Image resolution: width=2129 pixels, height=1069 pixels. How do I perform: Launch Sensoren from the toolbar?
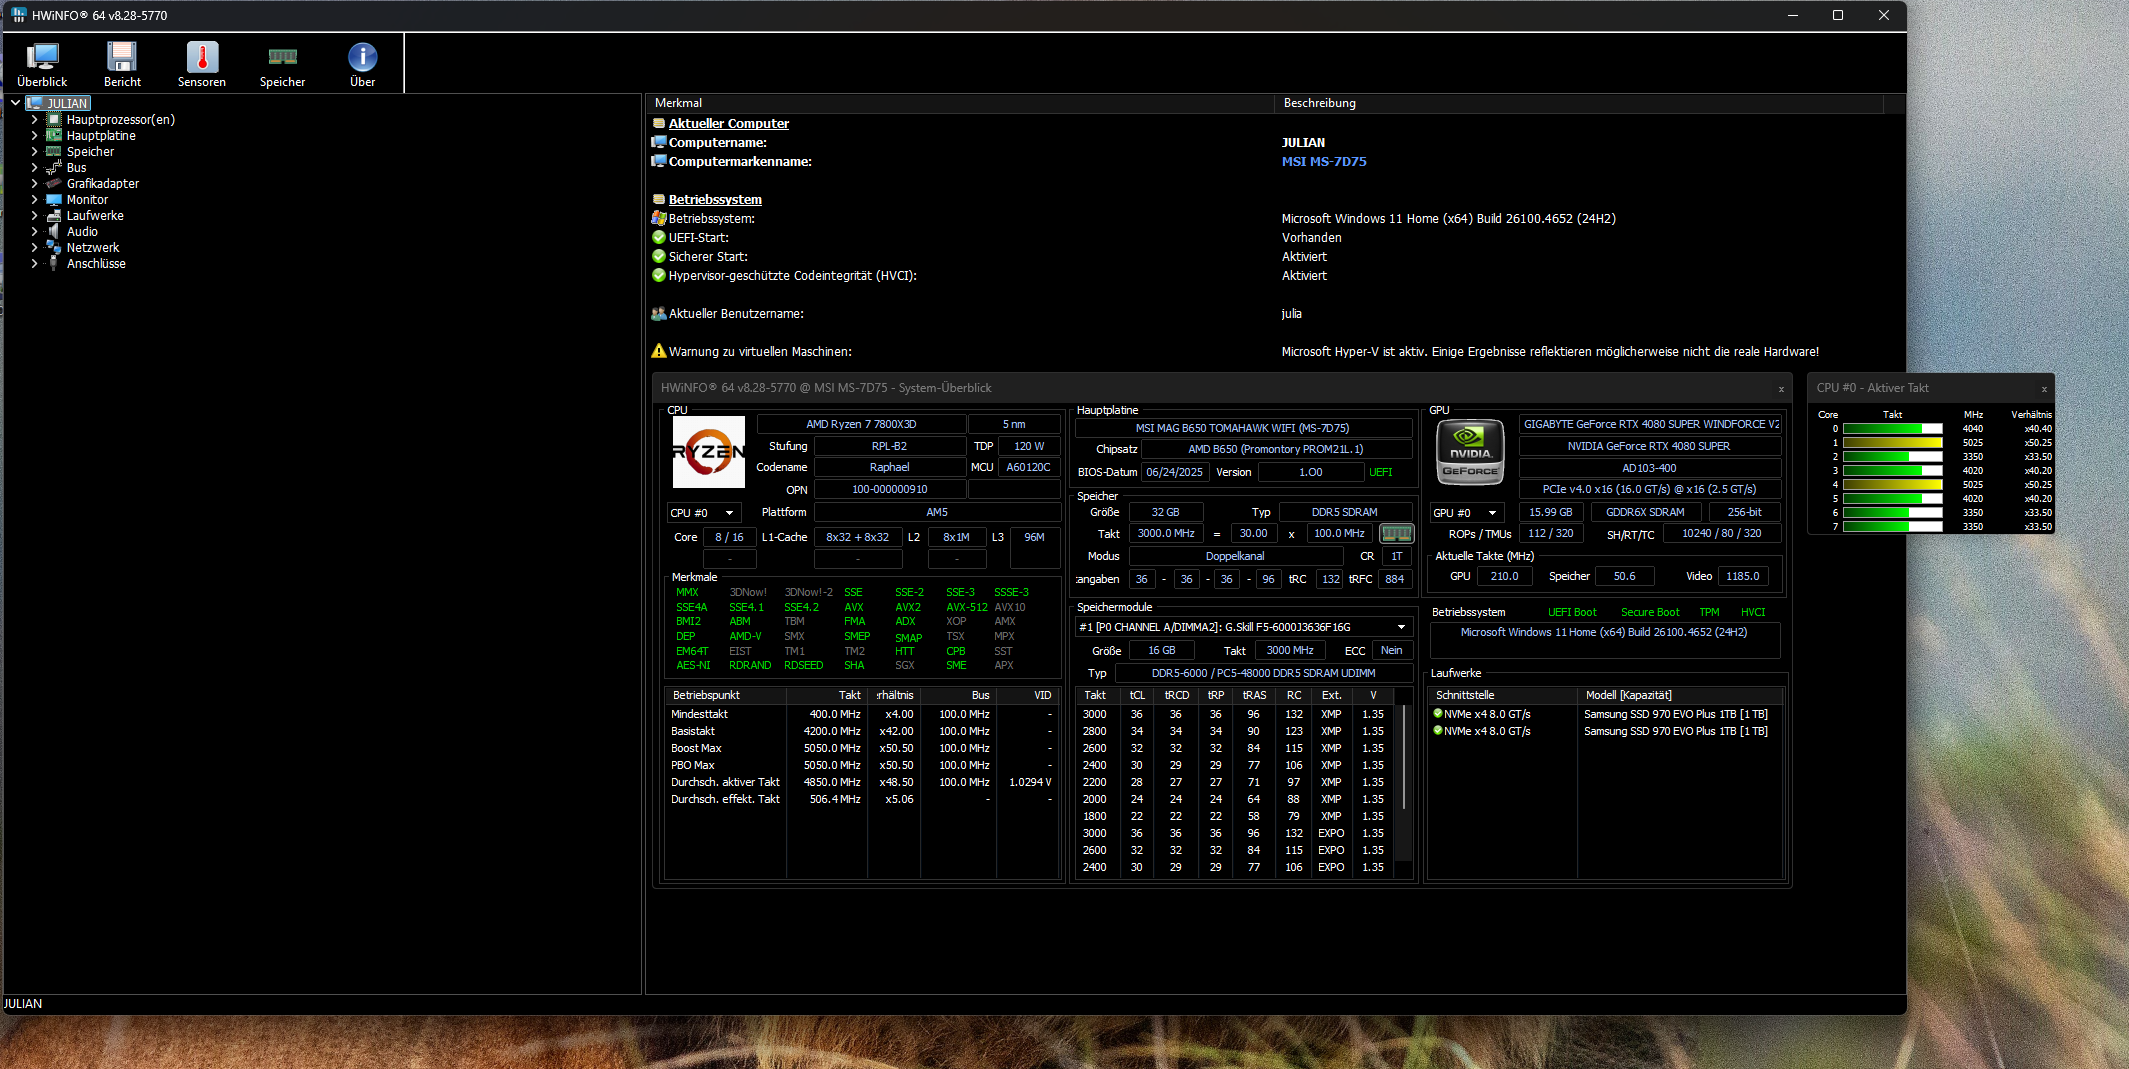pos(202,64)
